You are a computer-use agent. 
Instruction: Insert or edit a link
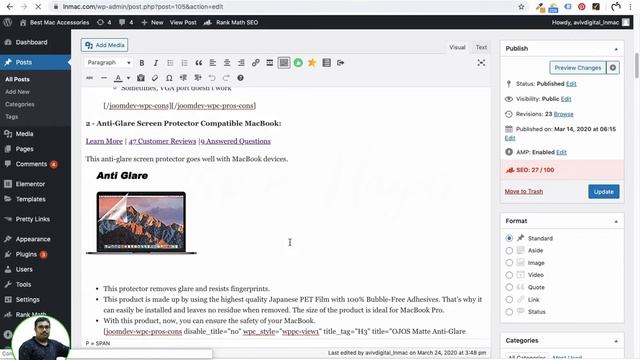(256, 63)
